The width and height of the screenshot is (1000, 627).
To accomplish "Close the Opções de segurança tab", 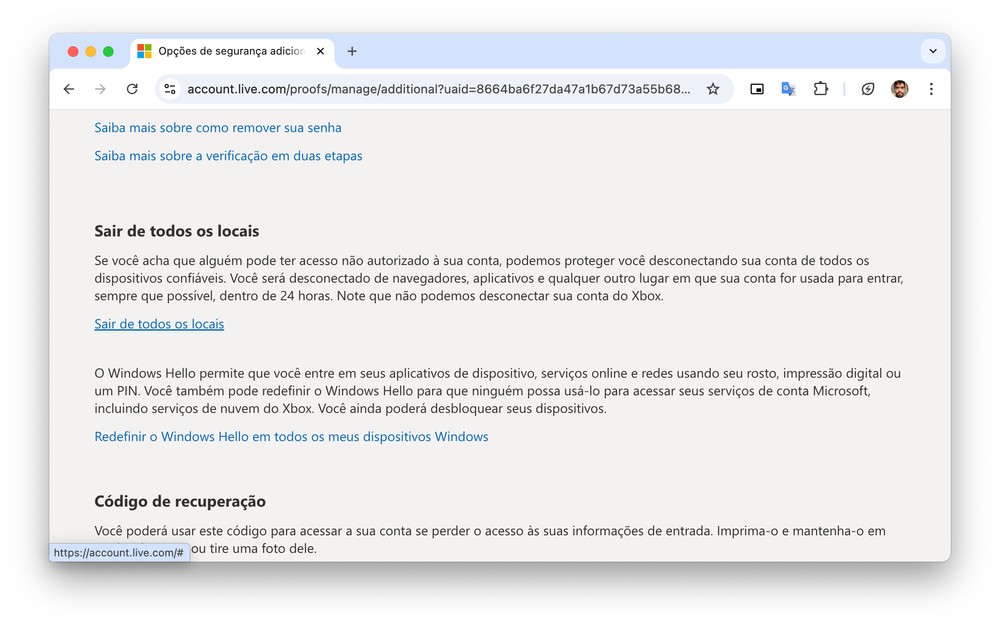I will pos(321,51).
